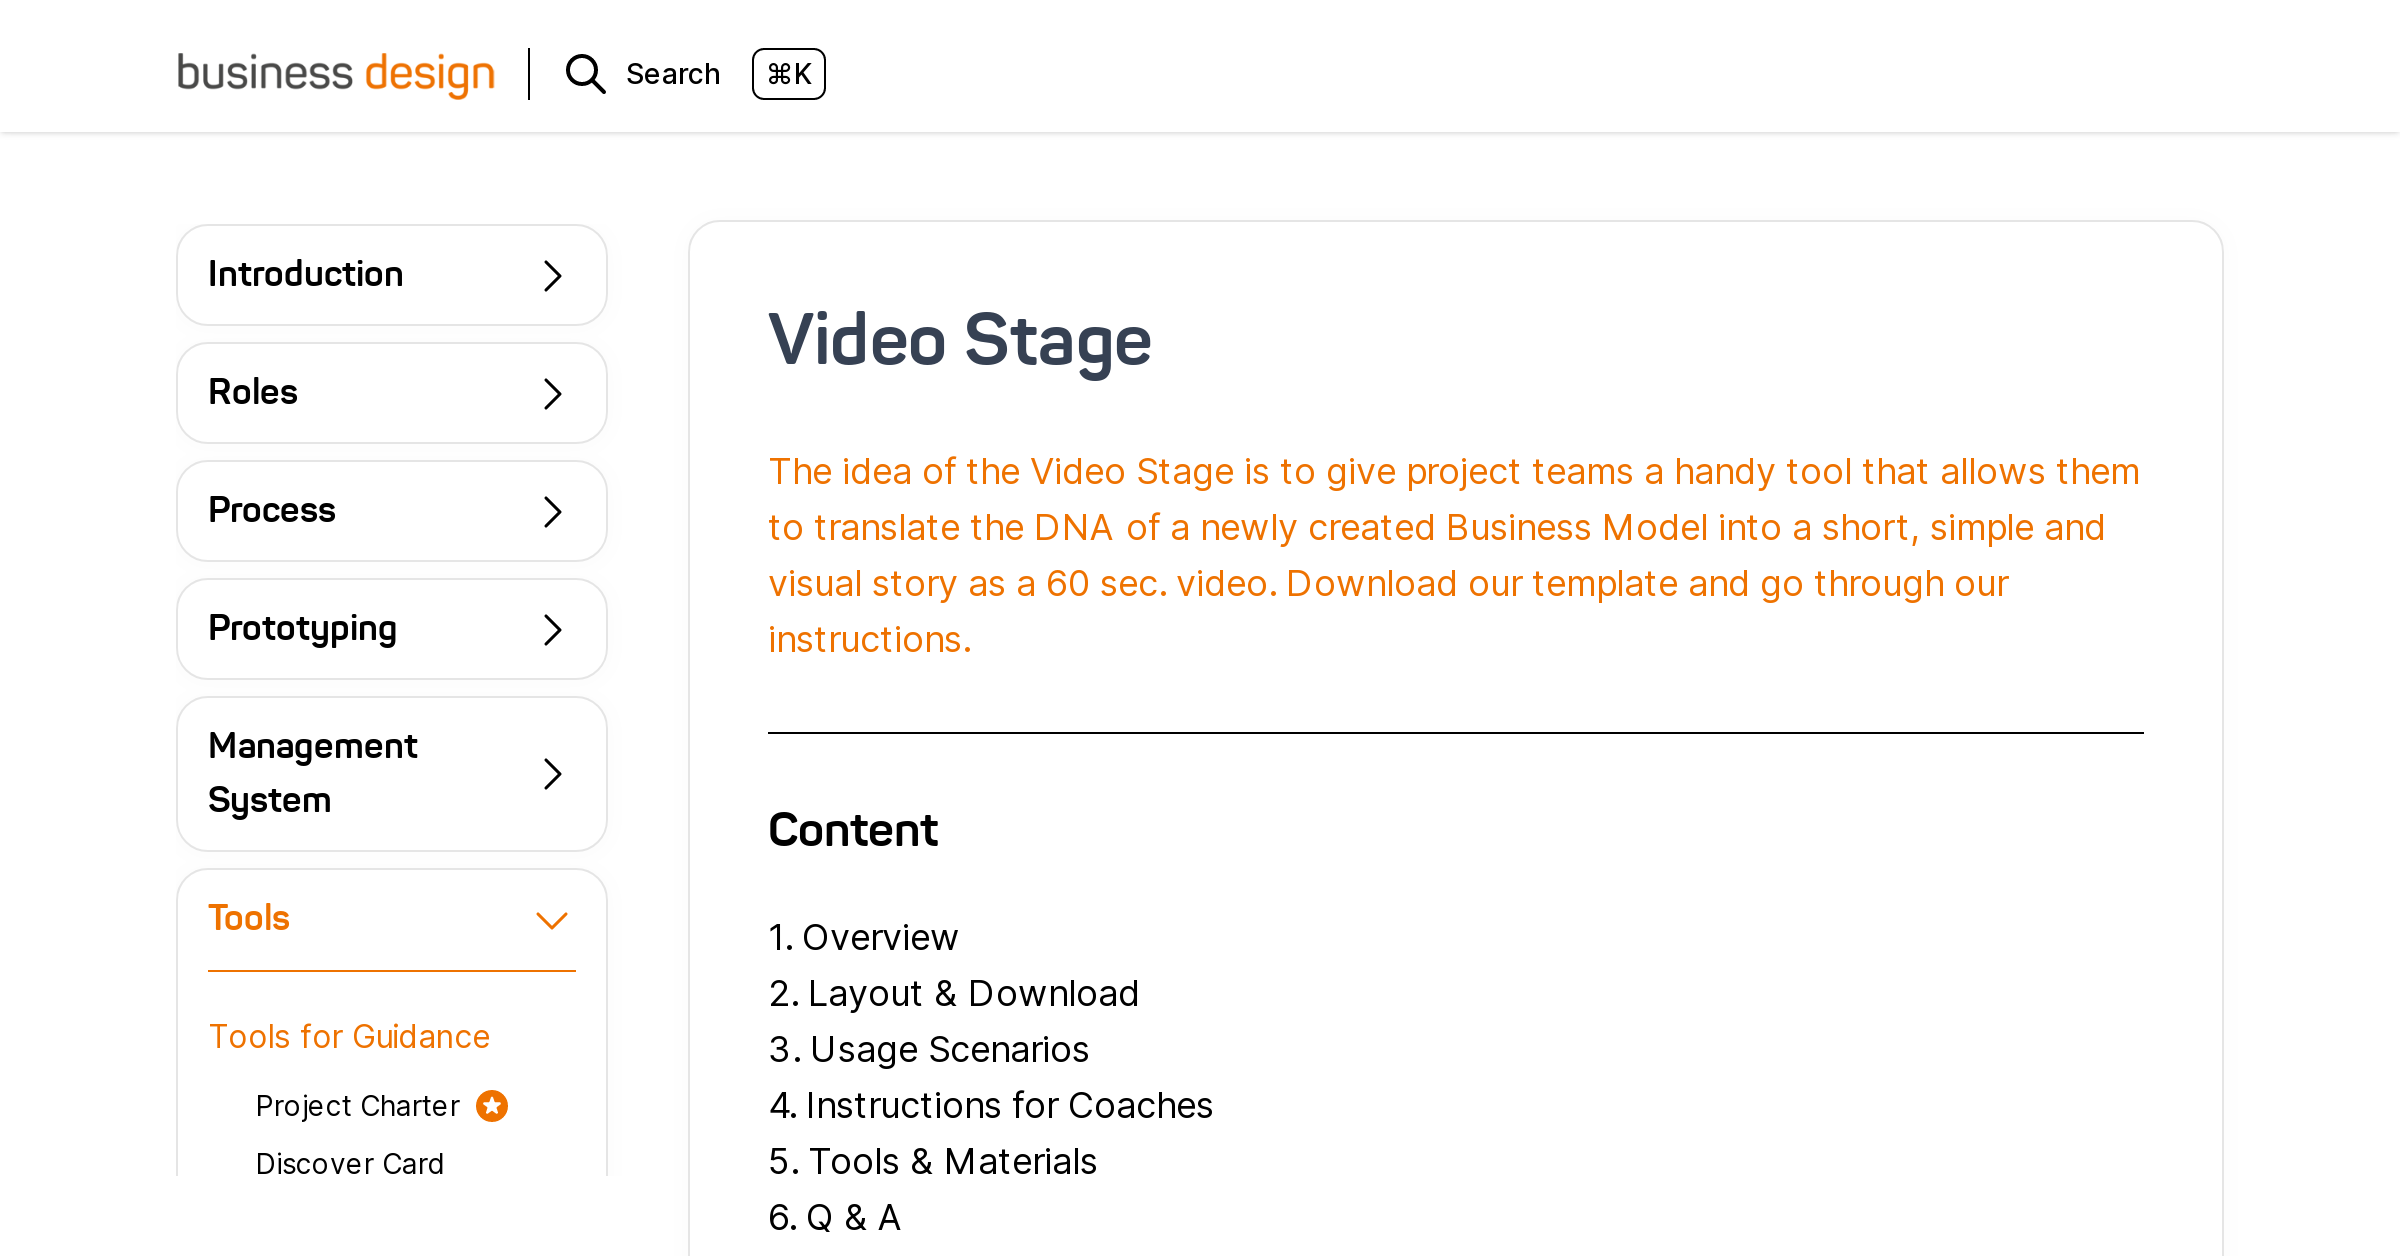The height and width of the screenshot is (1256, 2400).
Task: Click the star badge beside Project Charter
Action: 491,1105
